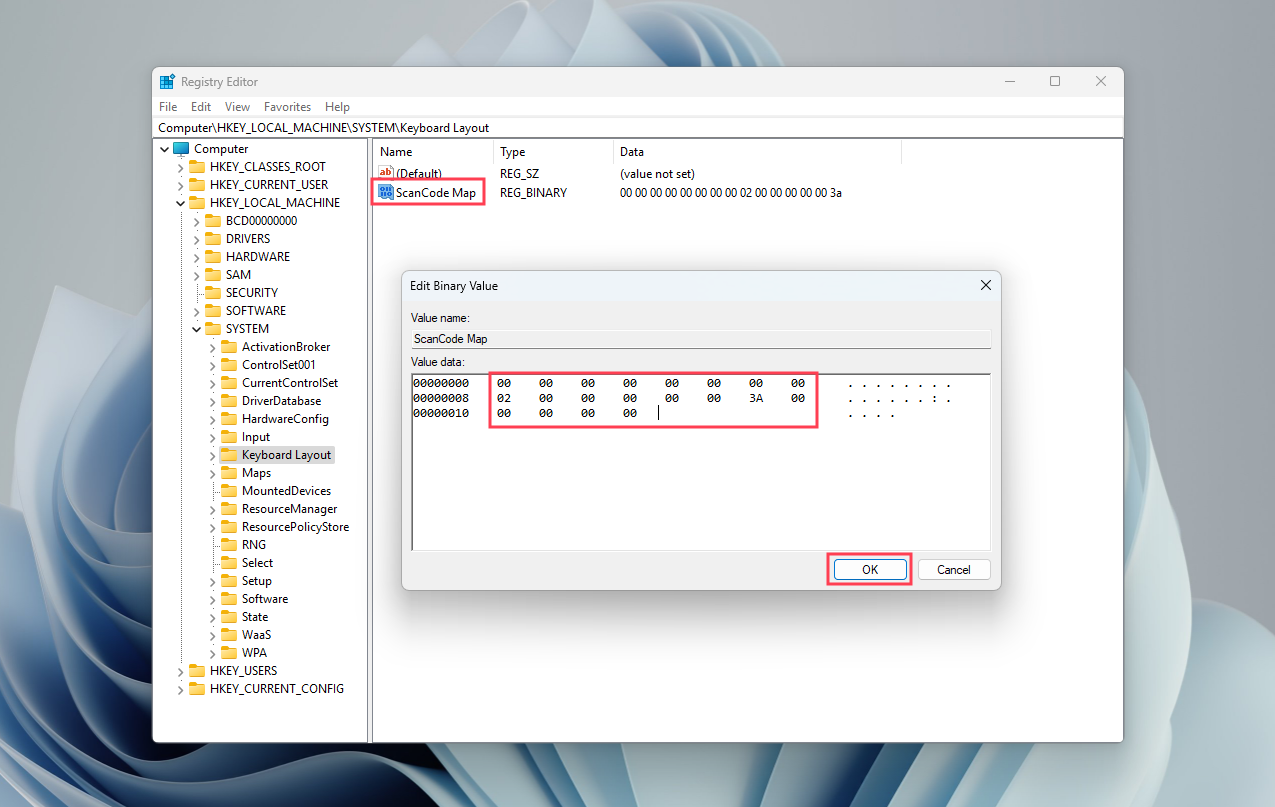Click the registry path address bar
The image size is (1275, 807).
coord(639,128)
